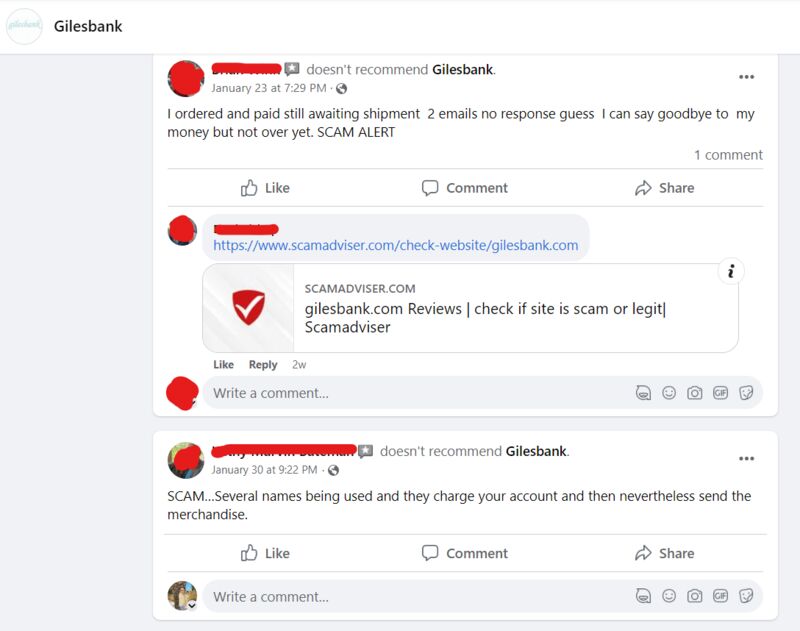800x631 pixels.
Task: Insert emoji in first comment box
Action: click(x=669, y=393)
